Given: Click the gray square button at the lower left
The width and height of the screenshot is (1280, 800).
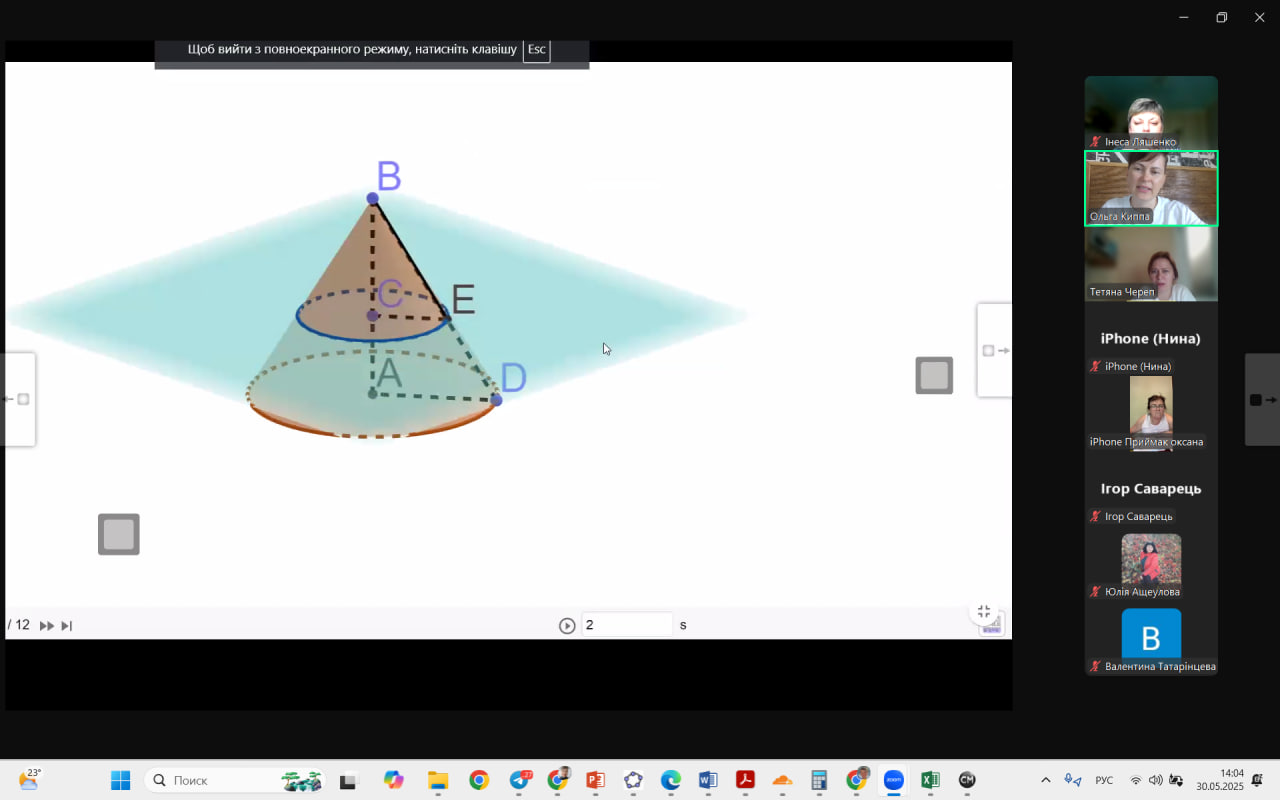Looking at the screenshot, I should point(119,534).
